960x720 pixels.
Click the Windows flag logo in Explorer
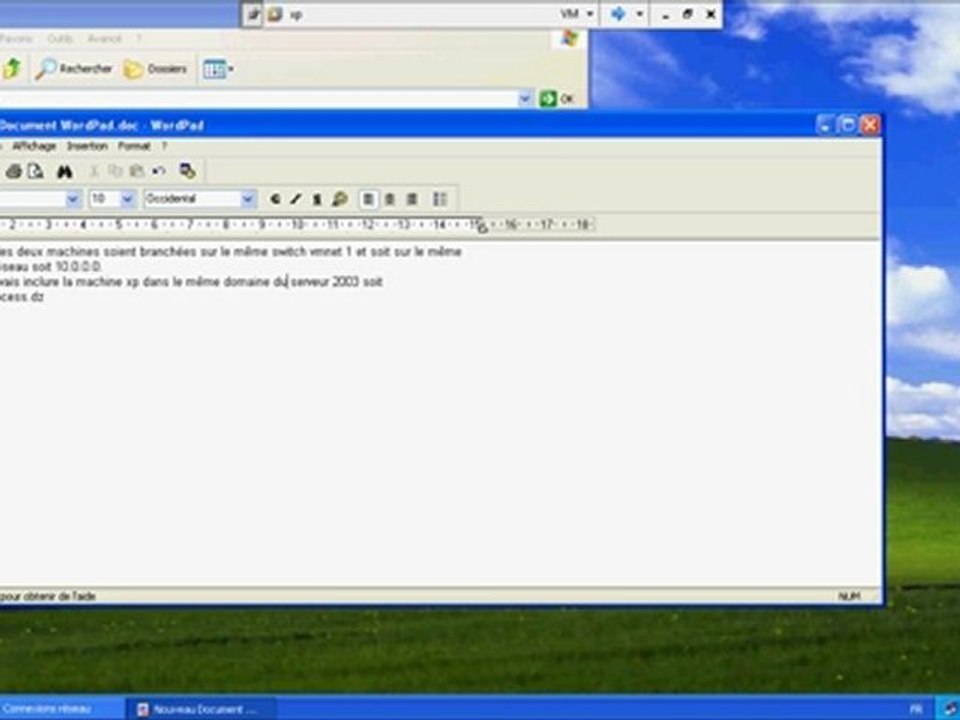(x=569, y=39)
